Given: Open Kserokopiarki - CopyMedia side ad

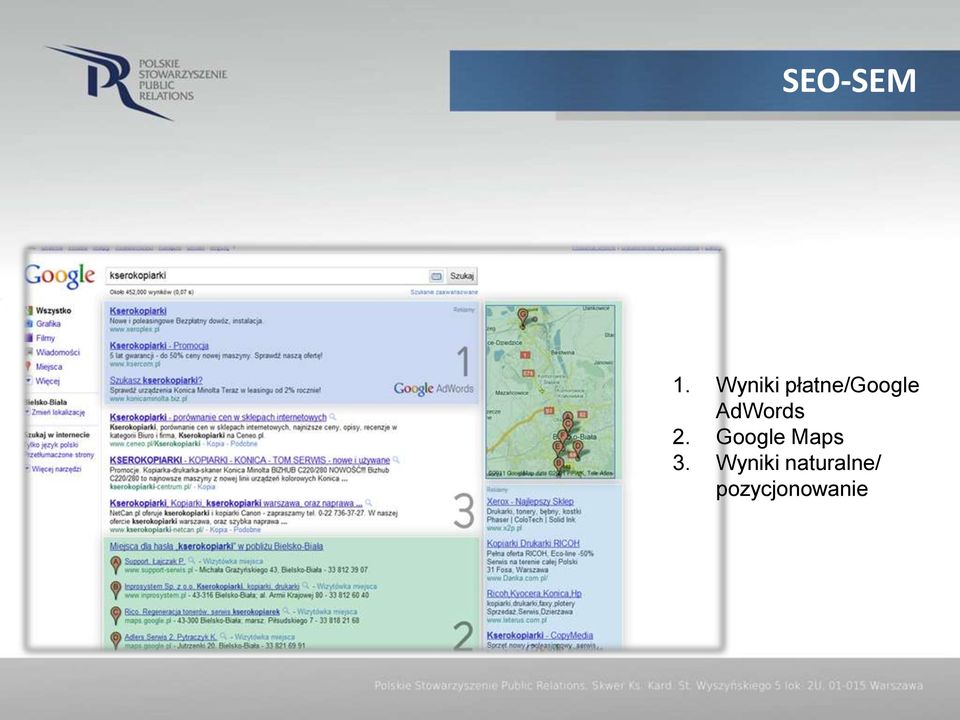Looking at the screenshot, I should click(x=540, y=636).
